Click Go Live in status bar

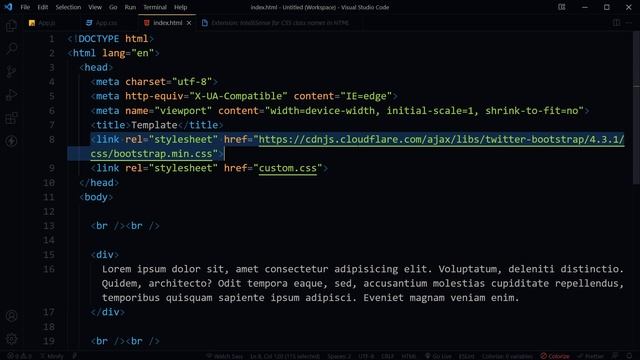[438, 356]
